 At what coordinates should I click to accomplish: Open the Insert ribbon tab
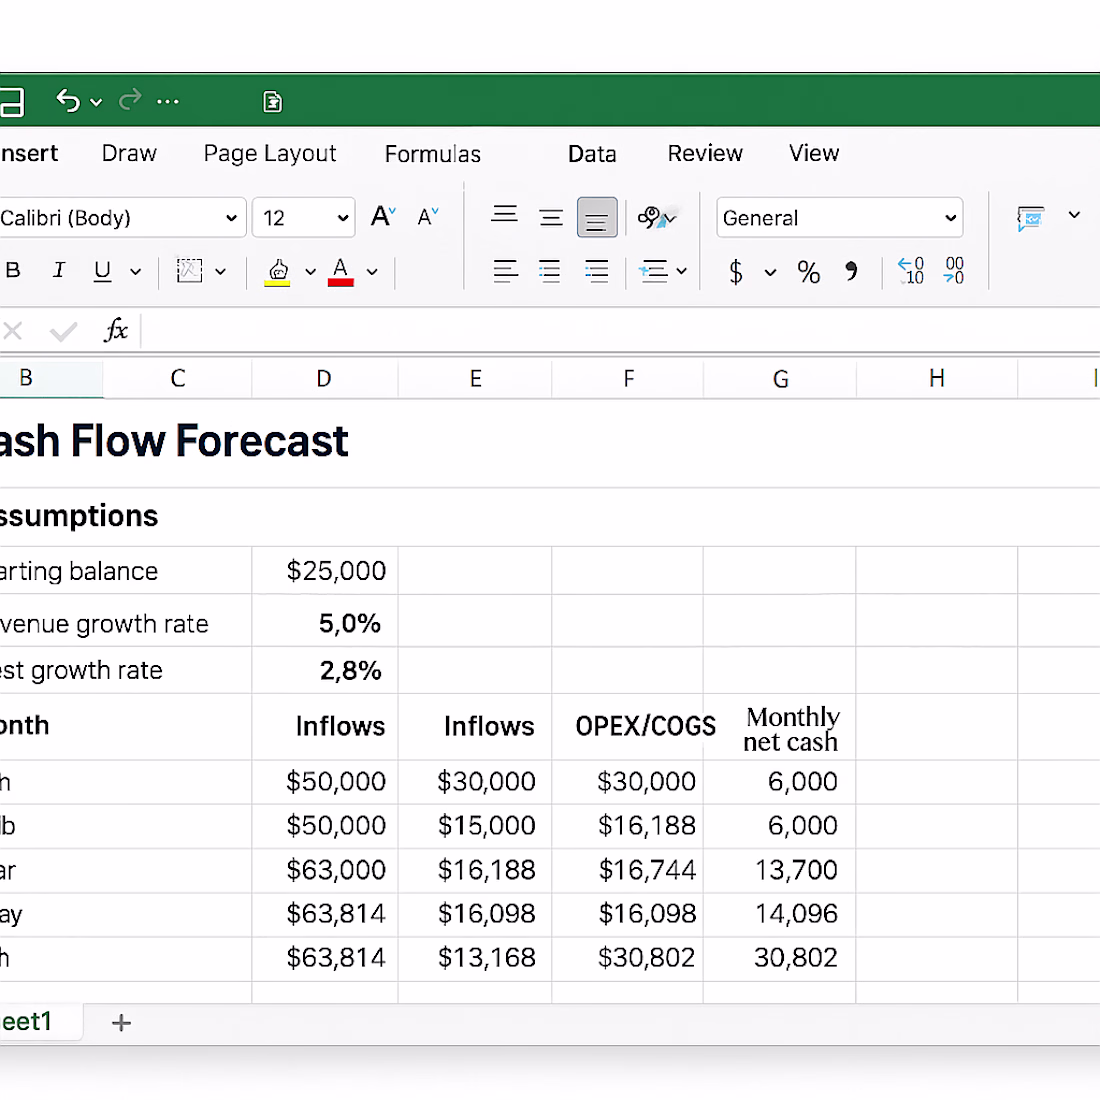[x=29, y=153]
